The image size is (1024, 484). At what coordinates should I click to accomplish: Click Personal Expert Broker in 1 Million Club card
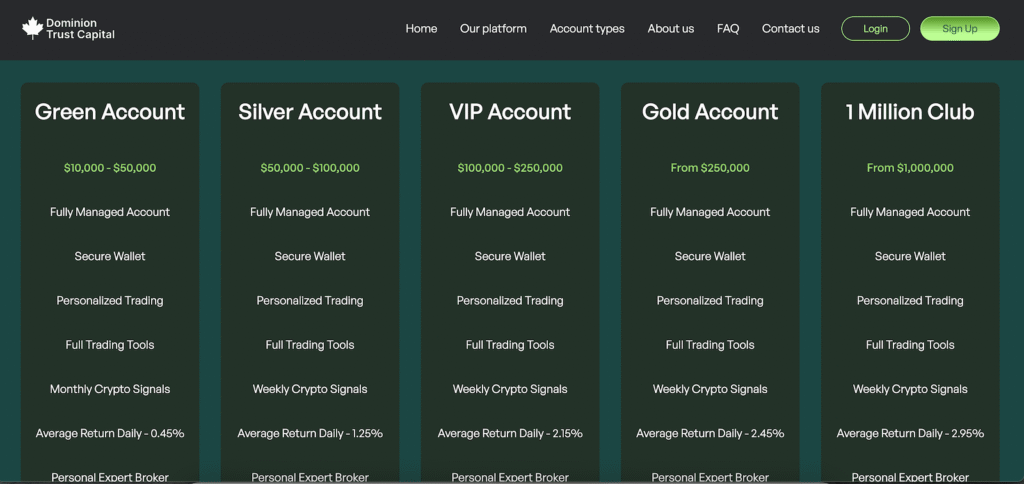point(910,477)
